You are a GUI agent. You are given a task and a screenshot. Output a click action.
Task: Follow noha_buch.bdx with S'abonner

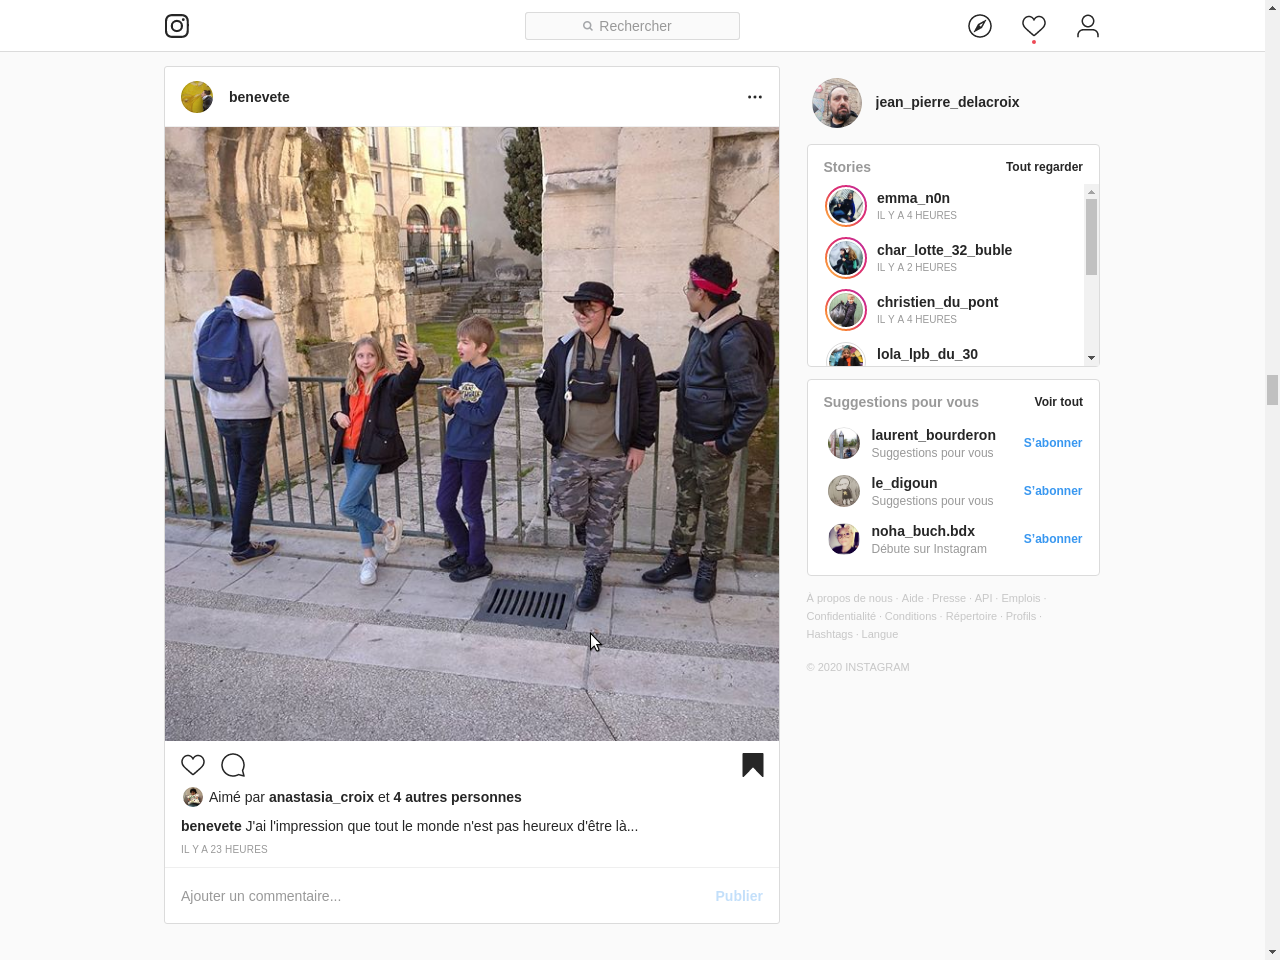click(x=1052, y=539)
